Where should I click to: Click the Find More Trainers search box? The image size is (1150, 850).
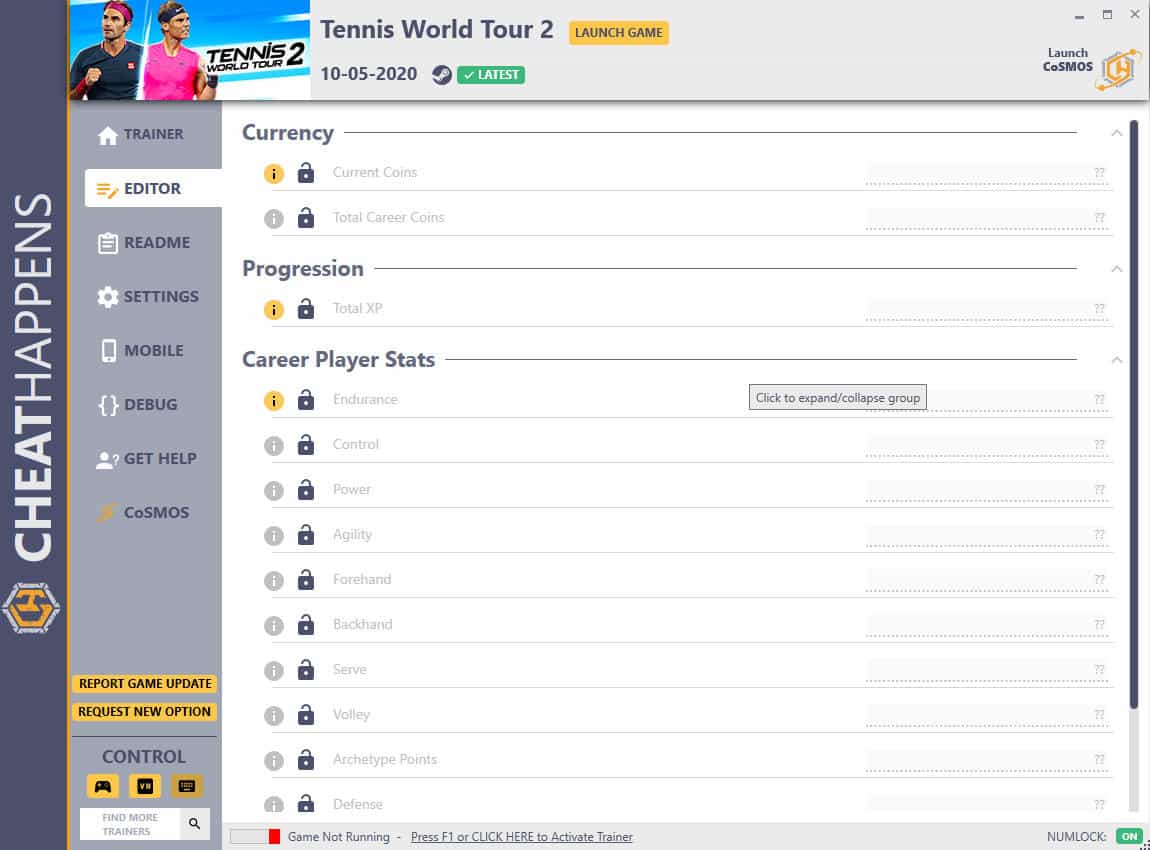130,824
